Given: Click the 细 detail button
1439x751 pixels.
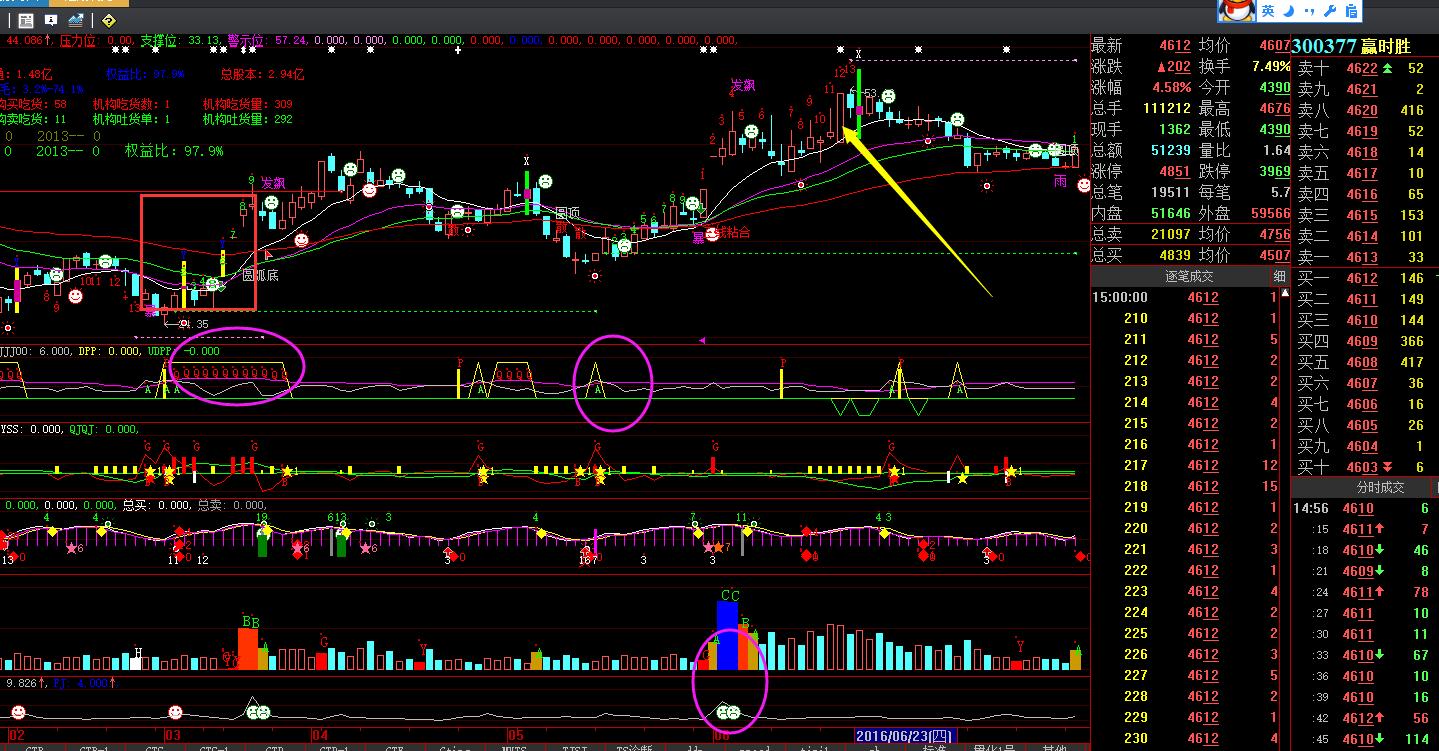Looking at the screenshot, I should (x=1280, y=276).
